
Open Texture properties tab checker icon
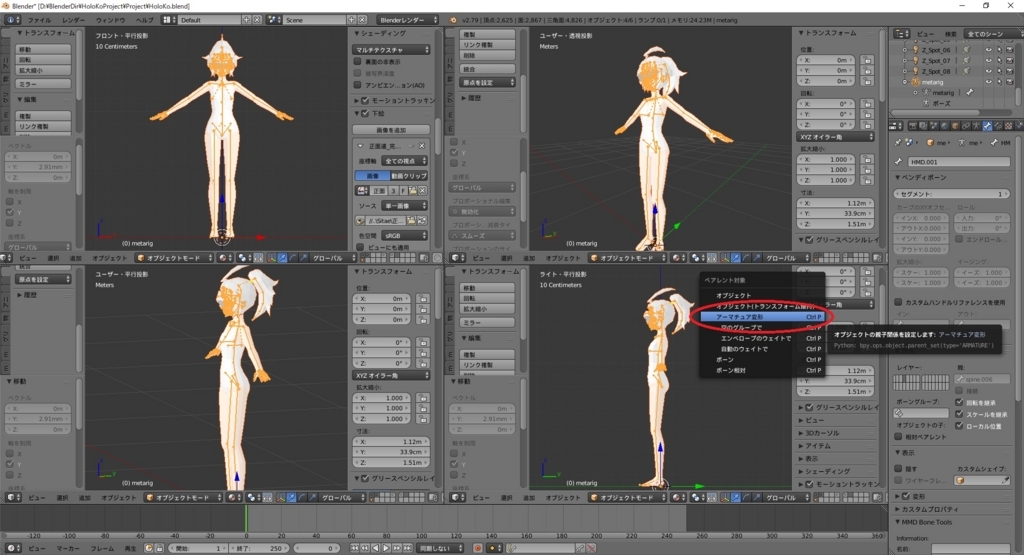click(x=1008, y=126)
